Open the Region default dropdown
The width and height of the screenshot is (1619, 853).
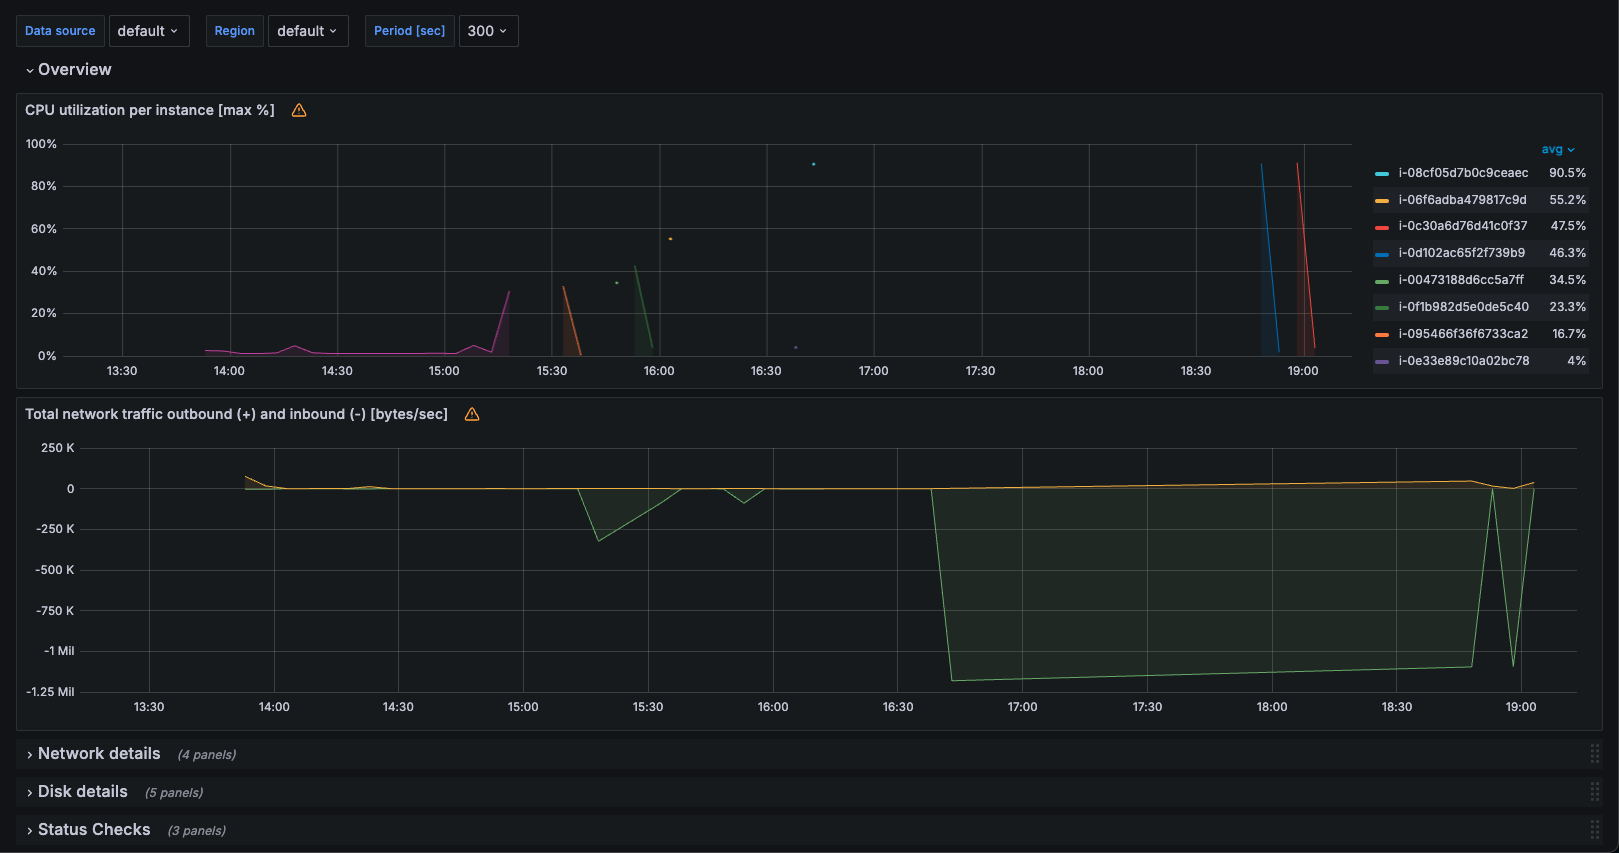[x=308, y=31]
